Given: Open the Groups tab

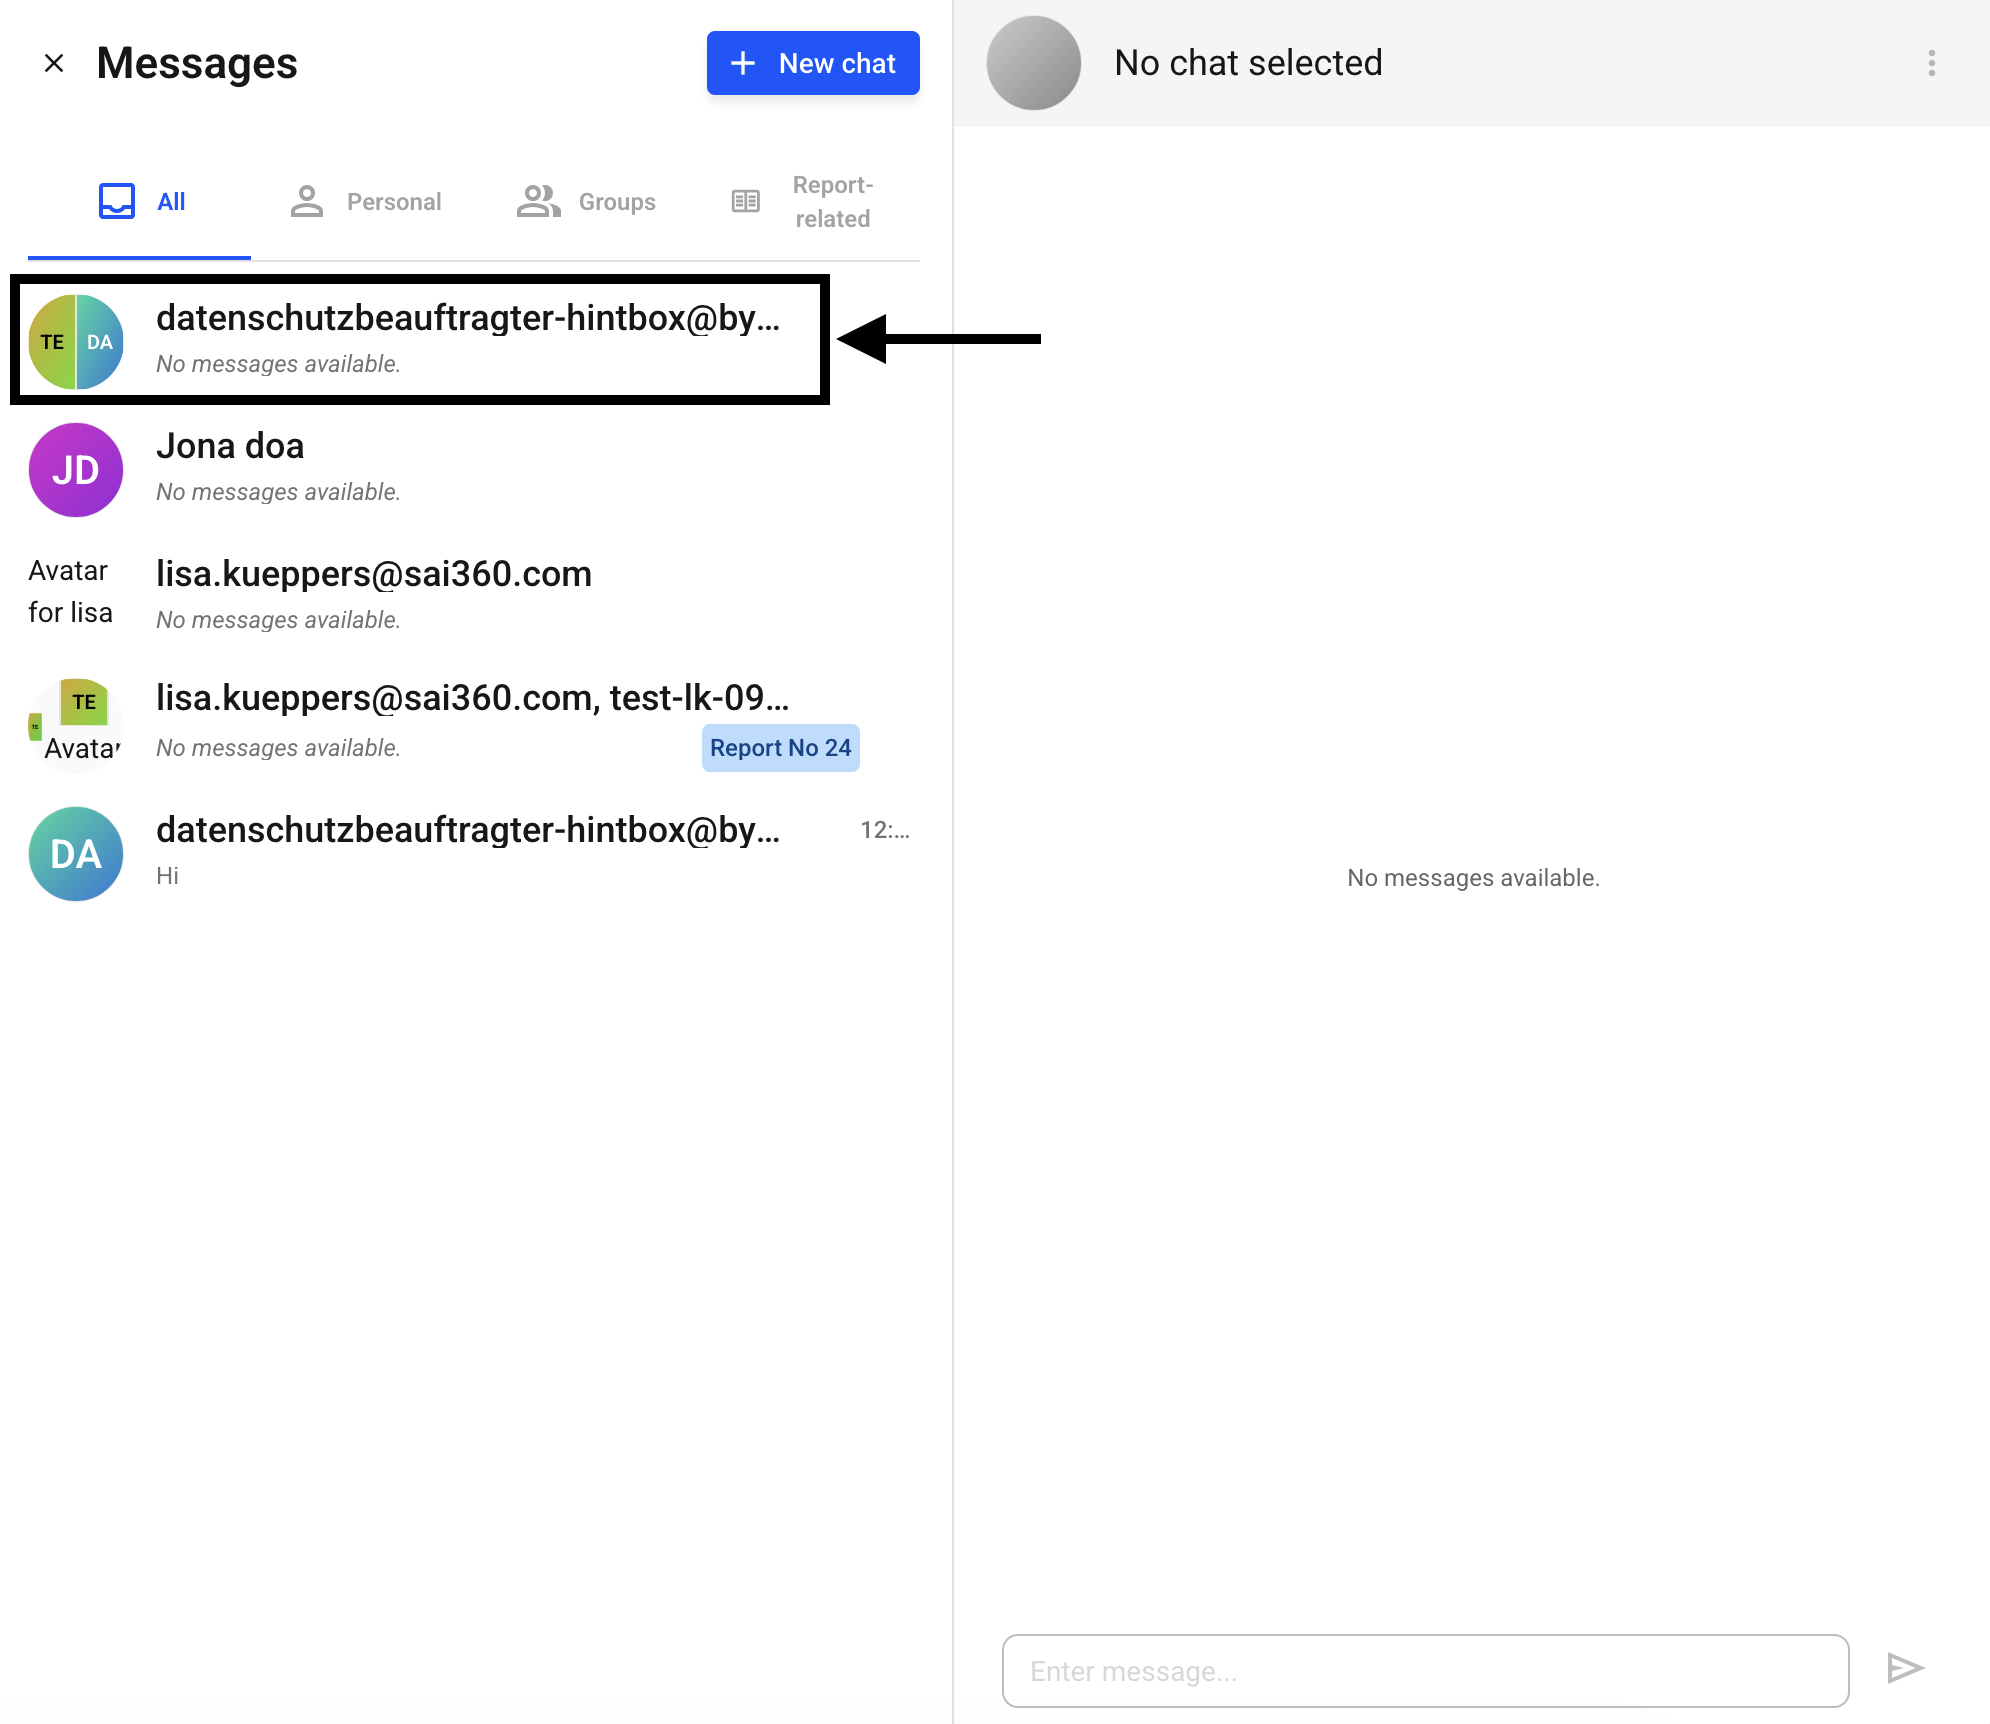Looking at the screenshot, I should coord(587,202).
